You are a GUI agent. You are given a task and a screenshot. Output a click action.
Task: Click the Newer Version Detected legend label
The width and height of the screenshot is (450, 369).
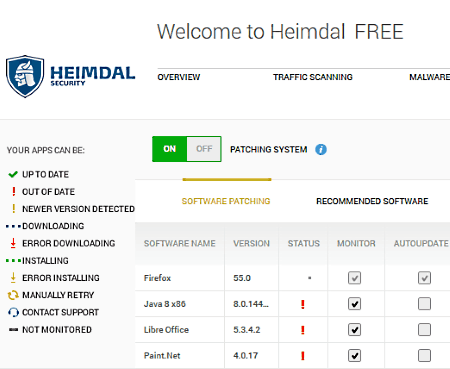[x=78, y=209]
